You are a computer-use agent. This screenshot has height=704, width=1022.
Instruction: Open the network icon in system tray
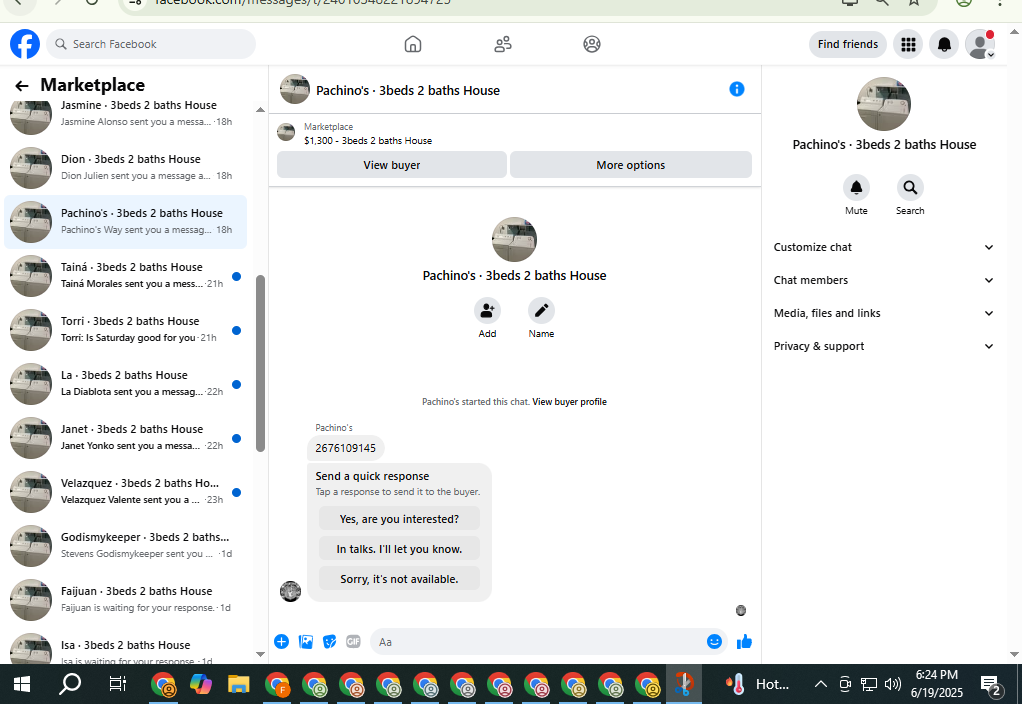point(868,684)
